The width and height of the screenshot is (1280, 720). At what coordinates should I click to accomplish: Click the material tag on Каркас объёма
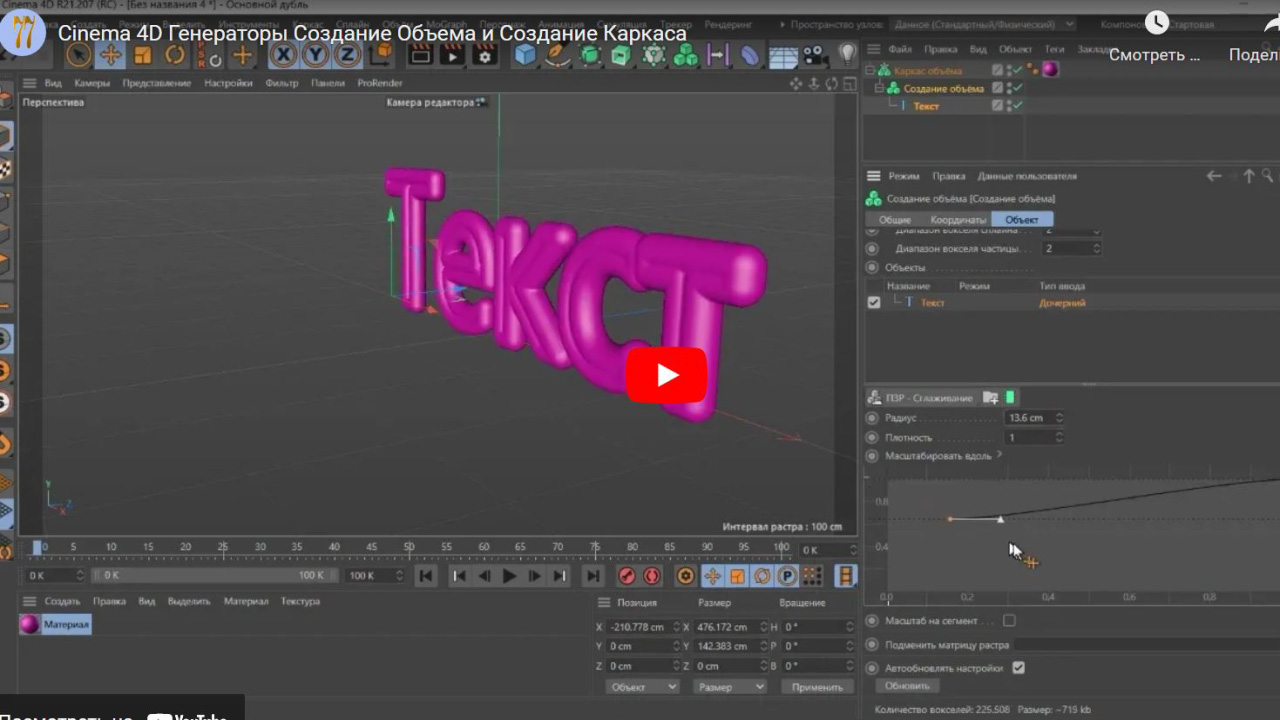click(1050, 70)
